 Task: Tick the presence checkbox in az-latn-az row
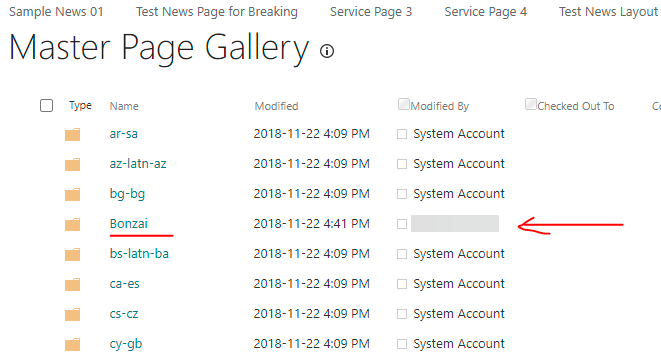coord(402,164)
